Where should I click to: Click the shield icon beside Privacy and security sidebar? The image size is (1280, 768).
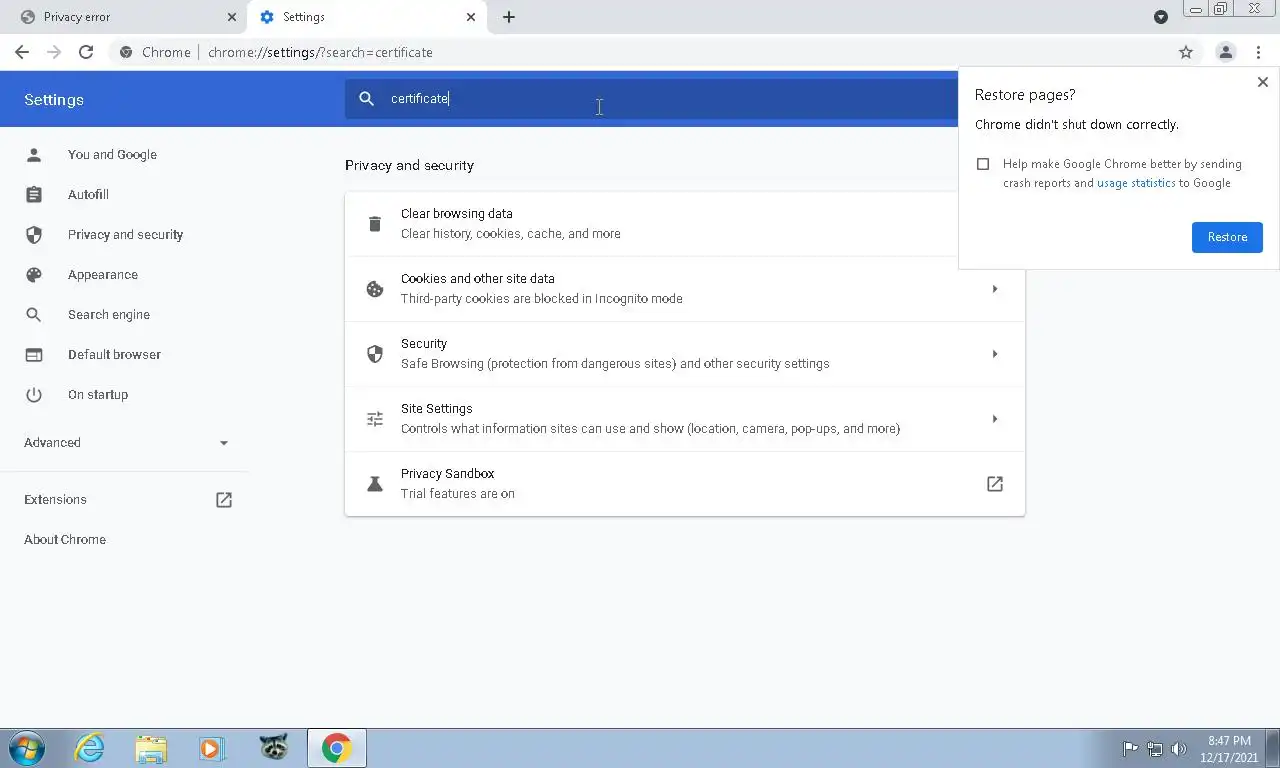point(34,234)
